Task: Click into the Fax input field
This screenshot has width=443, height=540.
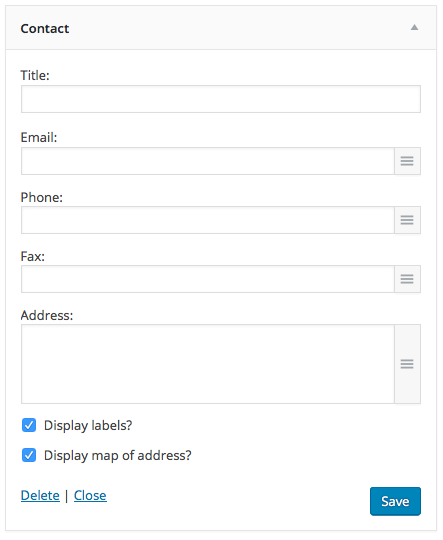Action: coord(208,279)
